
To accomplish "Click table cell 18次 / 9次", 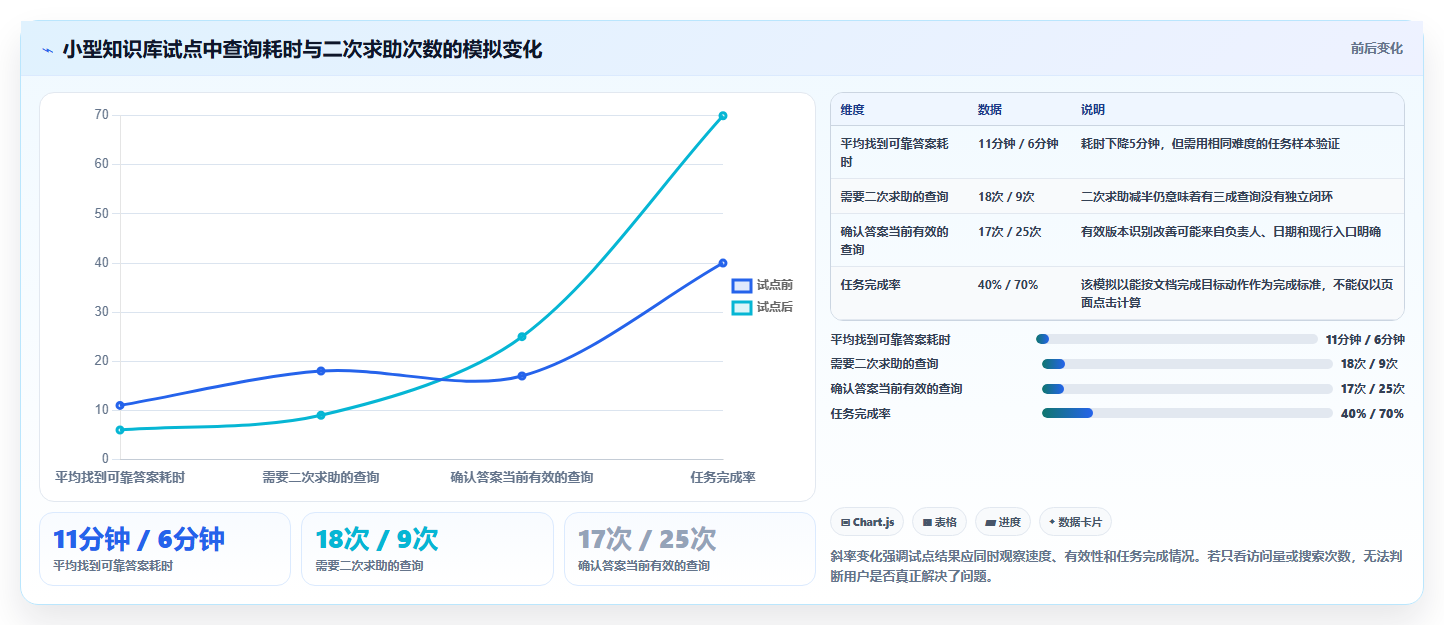I will click(1006, 197).
